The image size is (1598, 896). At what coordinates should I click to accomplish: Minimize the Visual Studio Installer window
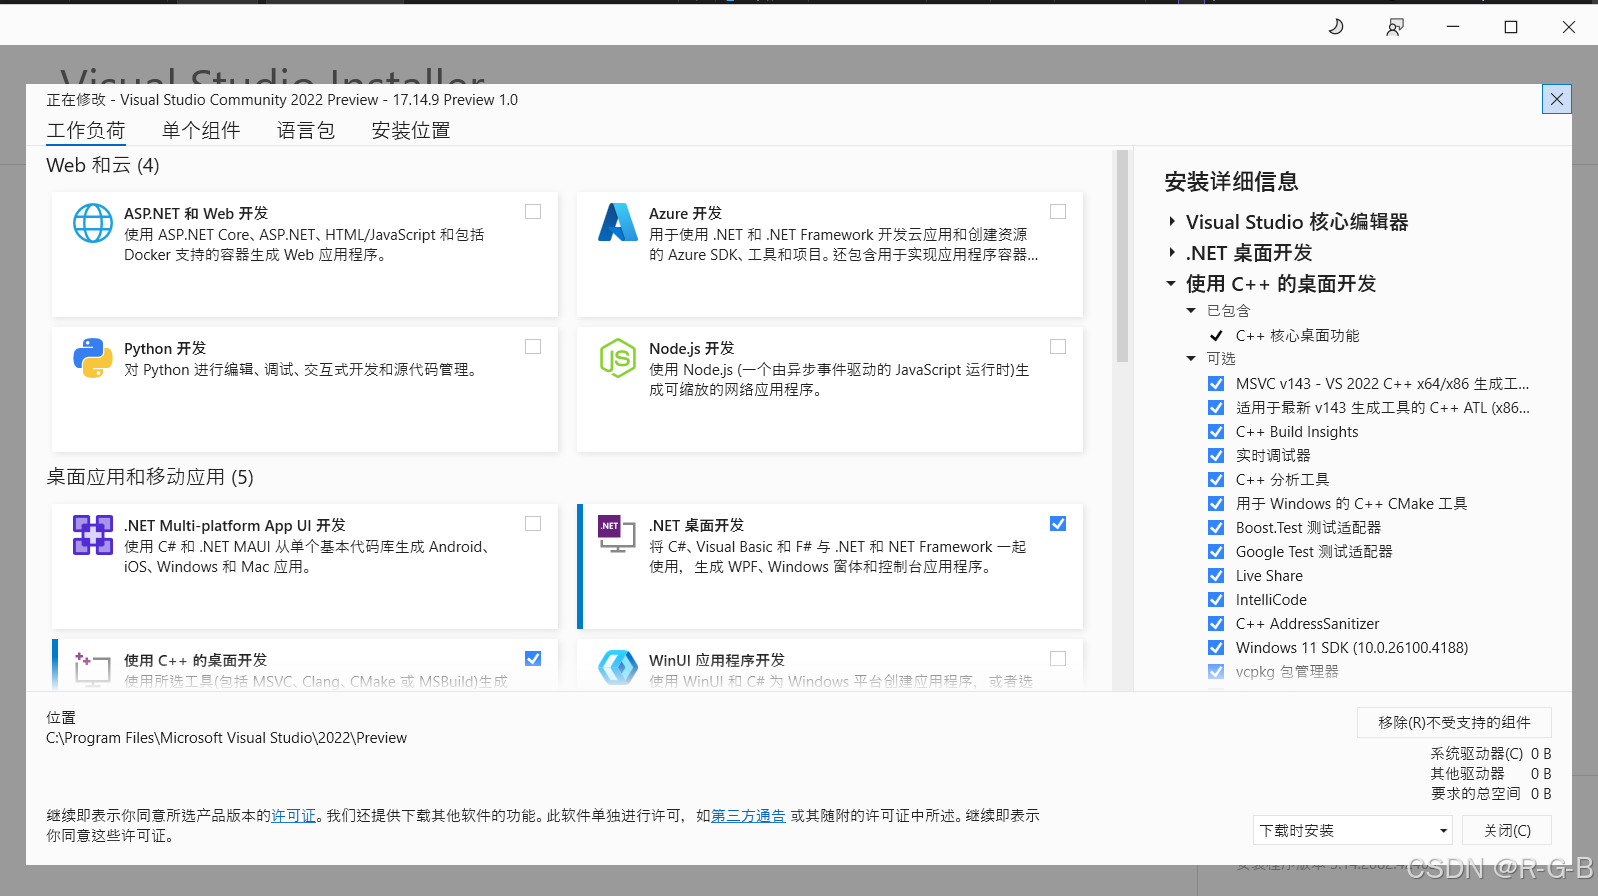[x=1453, y=27]
